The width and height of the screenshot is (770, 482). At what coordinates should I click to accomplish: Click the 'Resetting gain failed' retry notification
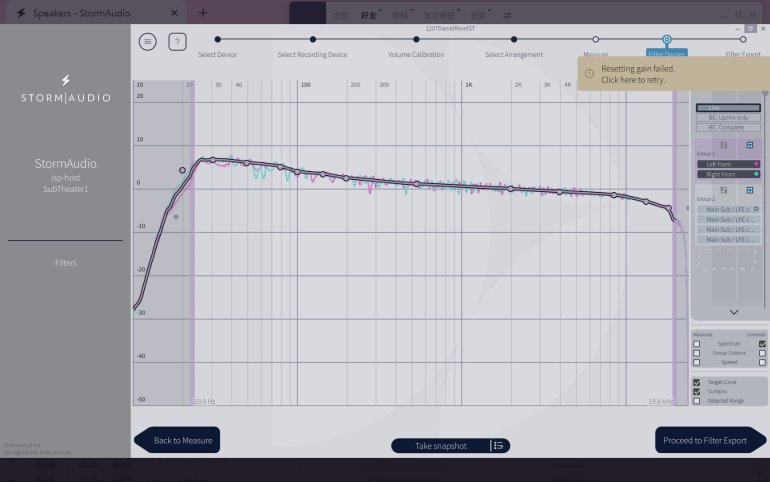pos(670,73)
